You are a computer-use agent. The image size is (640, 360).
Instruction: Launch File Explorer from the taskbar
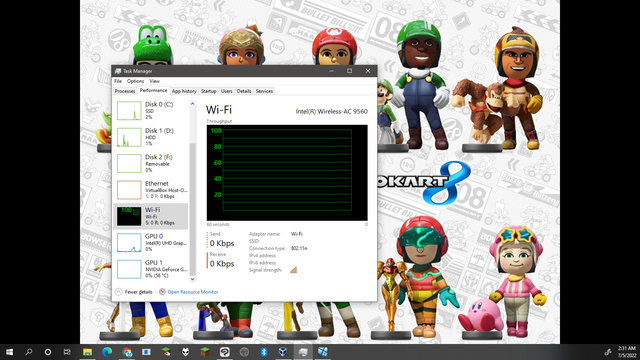(87, 352)
